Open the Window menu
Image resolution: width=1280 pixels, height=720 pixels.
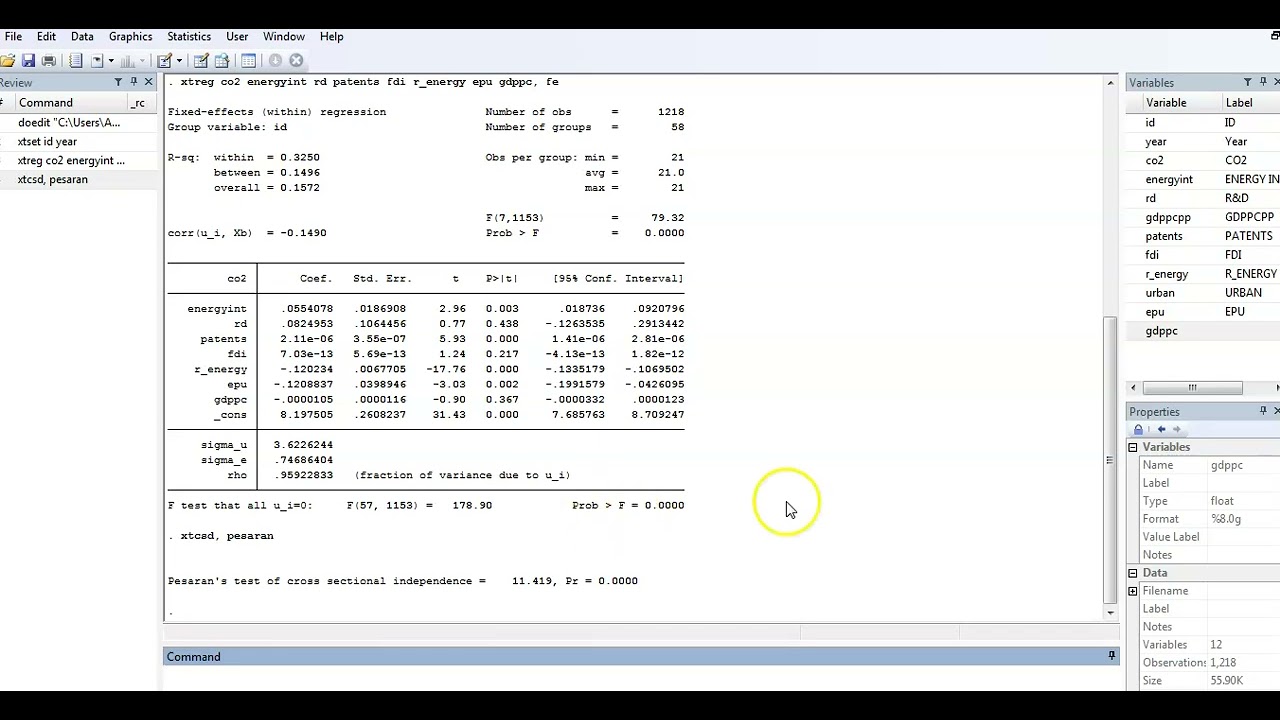[x=284, y=36]
